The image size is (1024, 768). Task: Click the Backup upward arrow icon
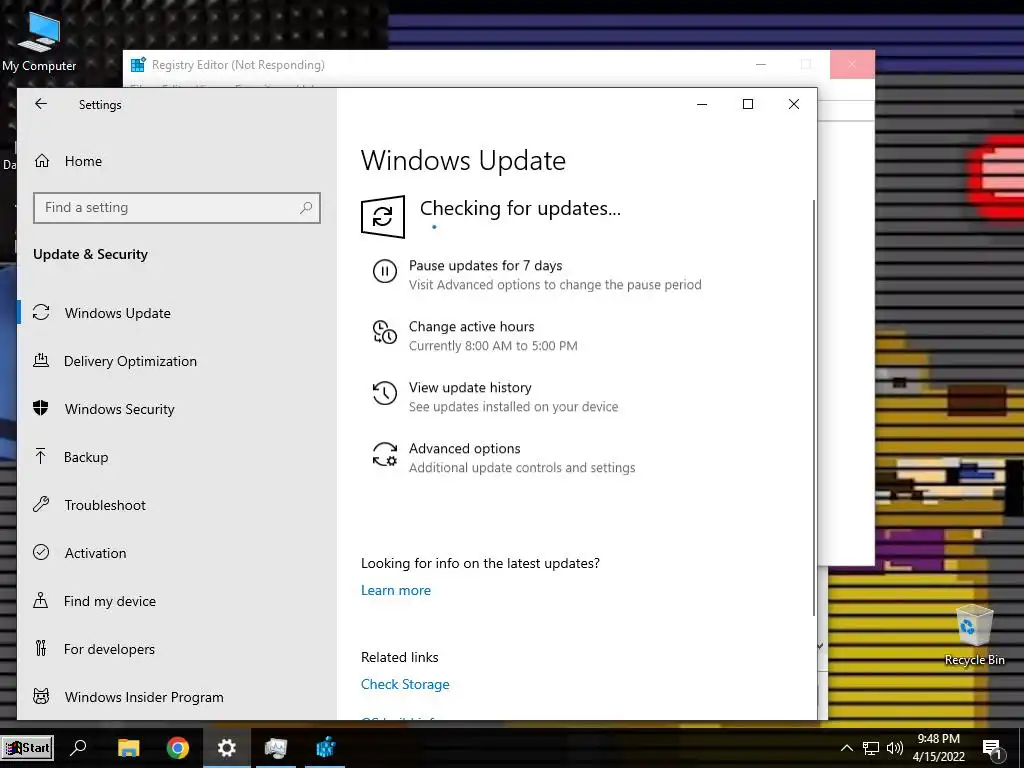click(x=40, y=456)
